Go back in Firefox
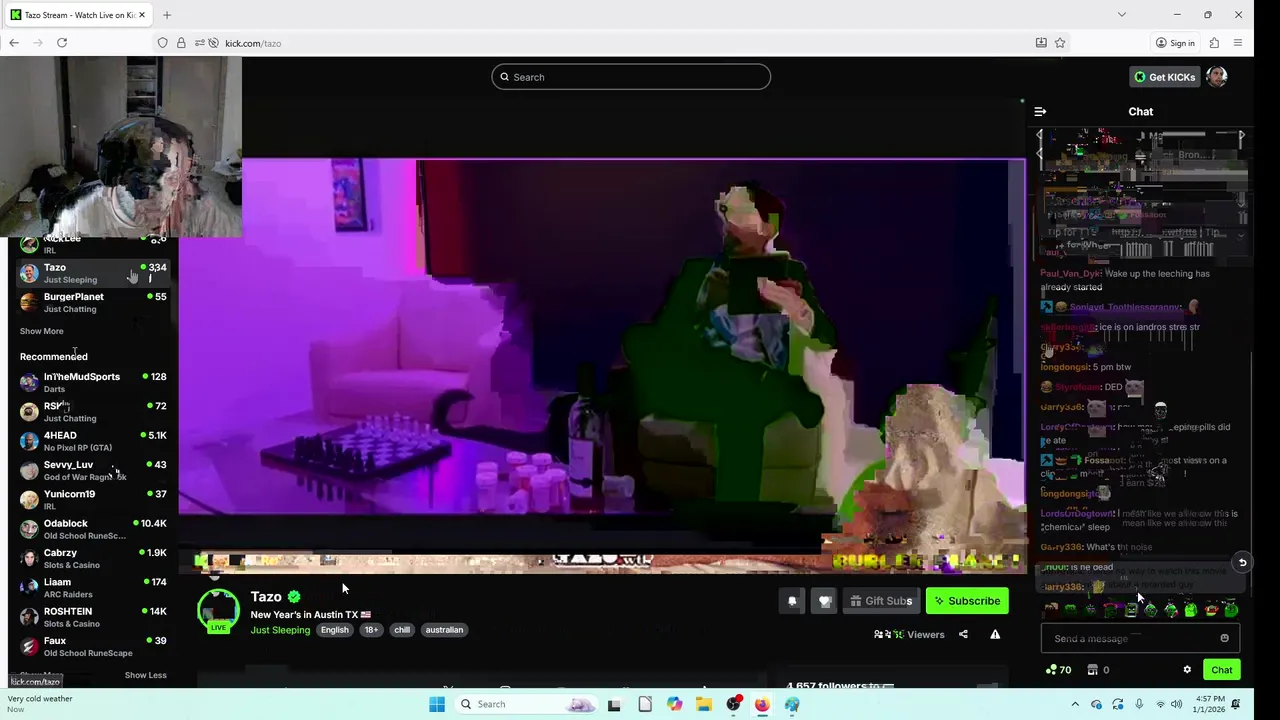 tap(14, 43)
